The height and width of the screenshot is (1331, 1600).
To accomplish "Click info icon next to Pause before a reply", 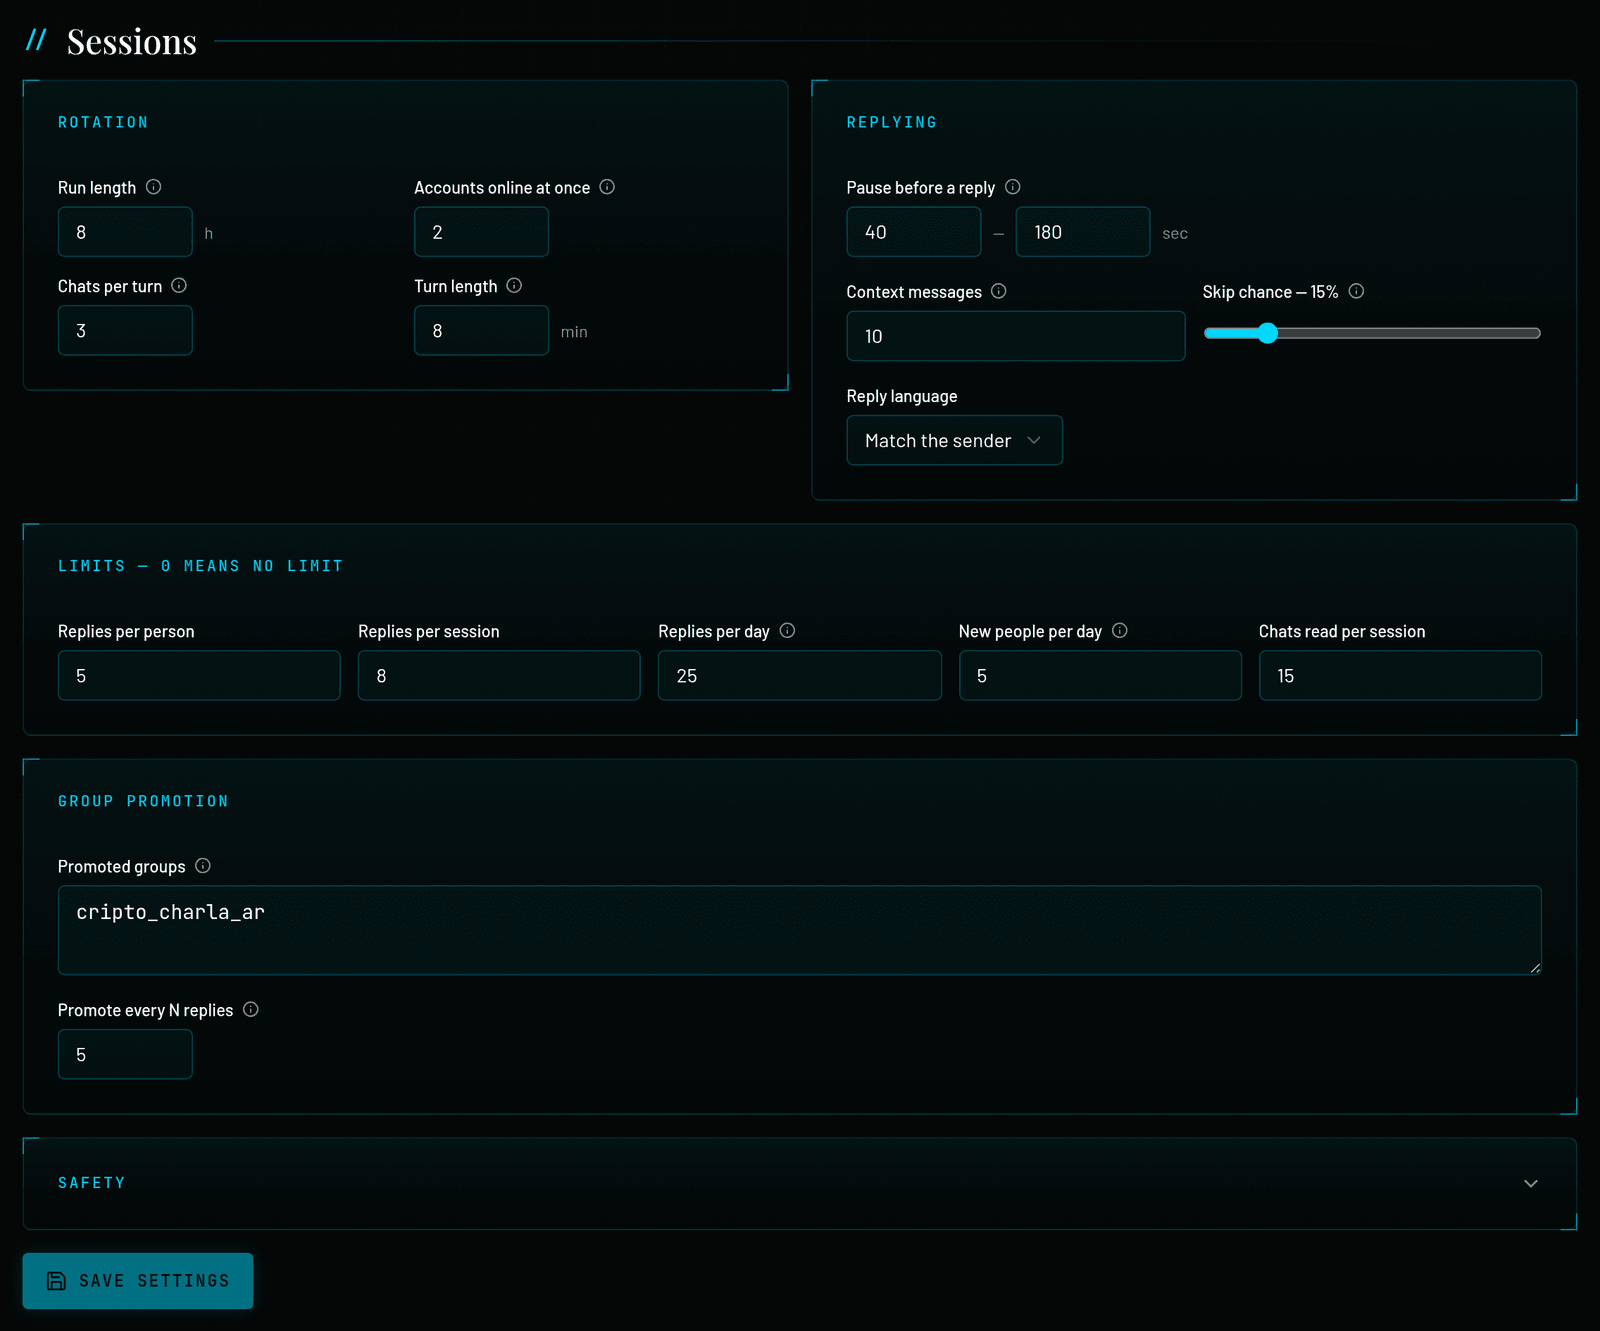I will pyautogui.click(x=1012, y=187).
